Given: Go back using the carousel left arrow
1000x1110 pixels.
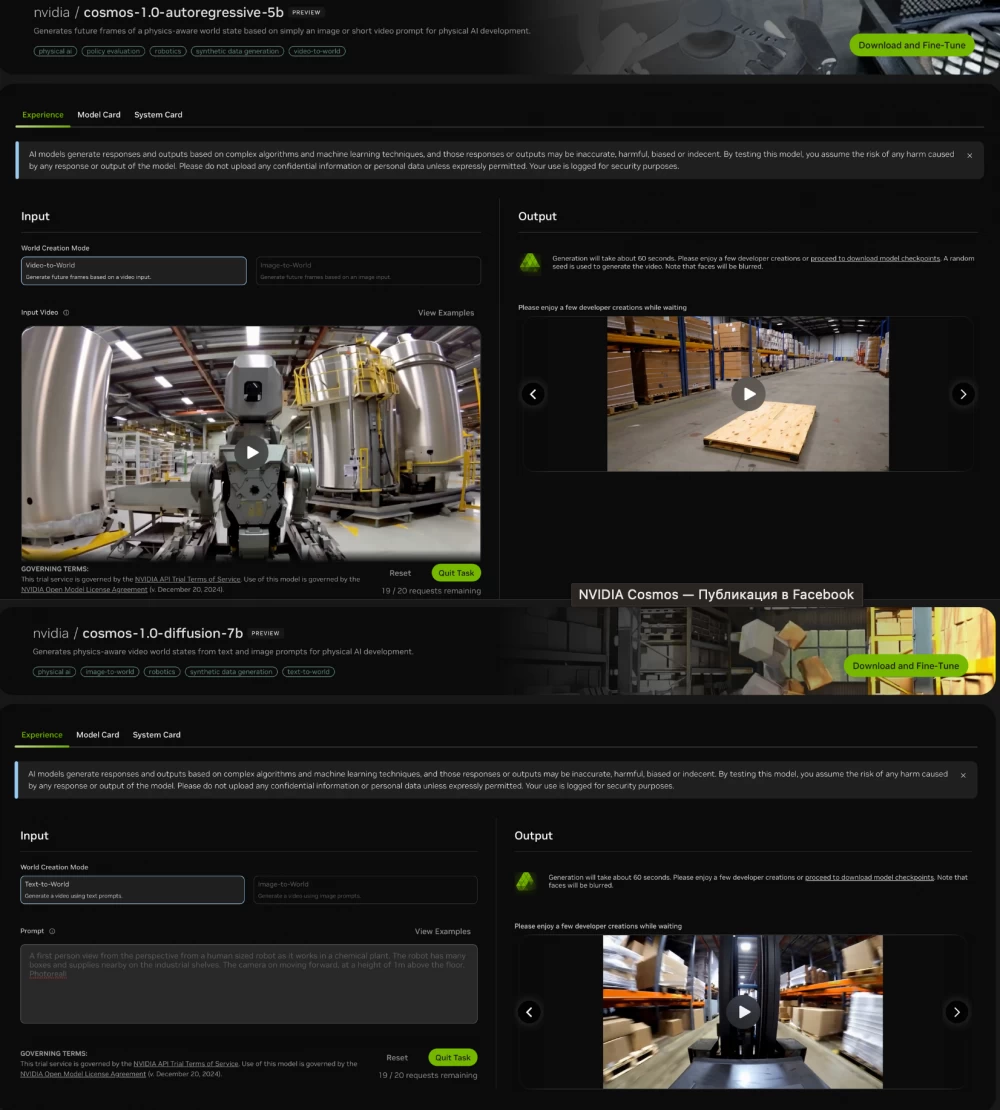Looking at the screenshot, I should pyautogui.click(x=533, y=393).
